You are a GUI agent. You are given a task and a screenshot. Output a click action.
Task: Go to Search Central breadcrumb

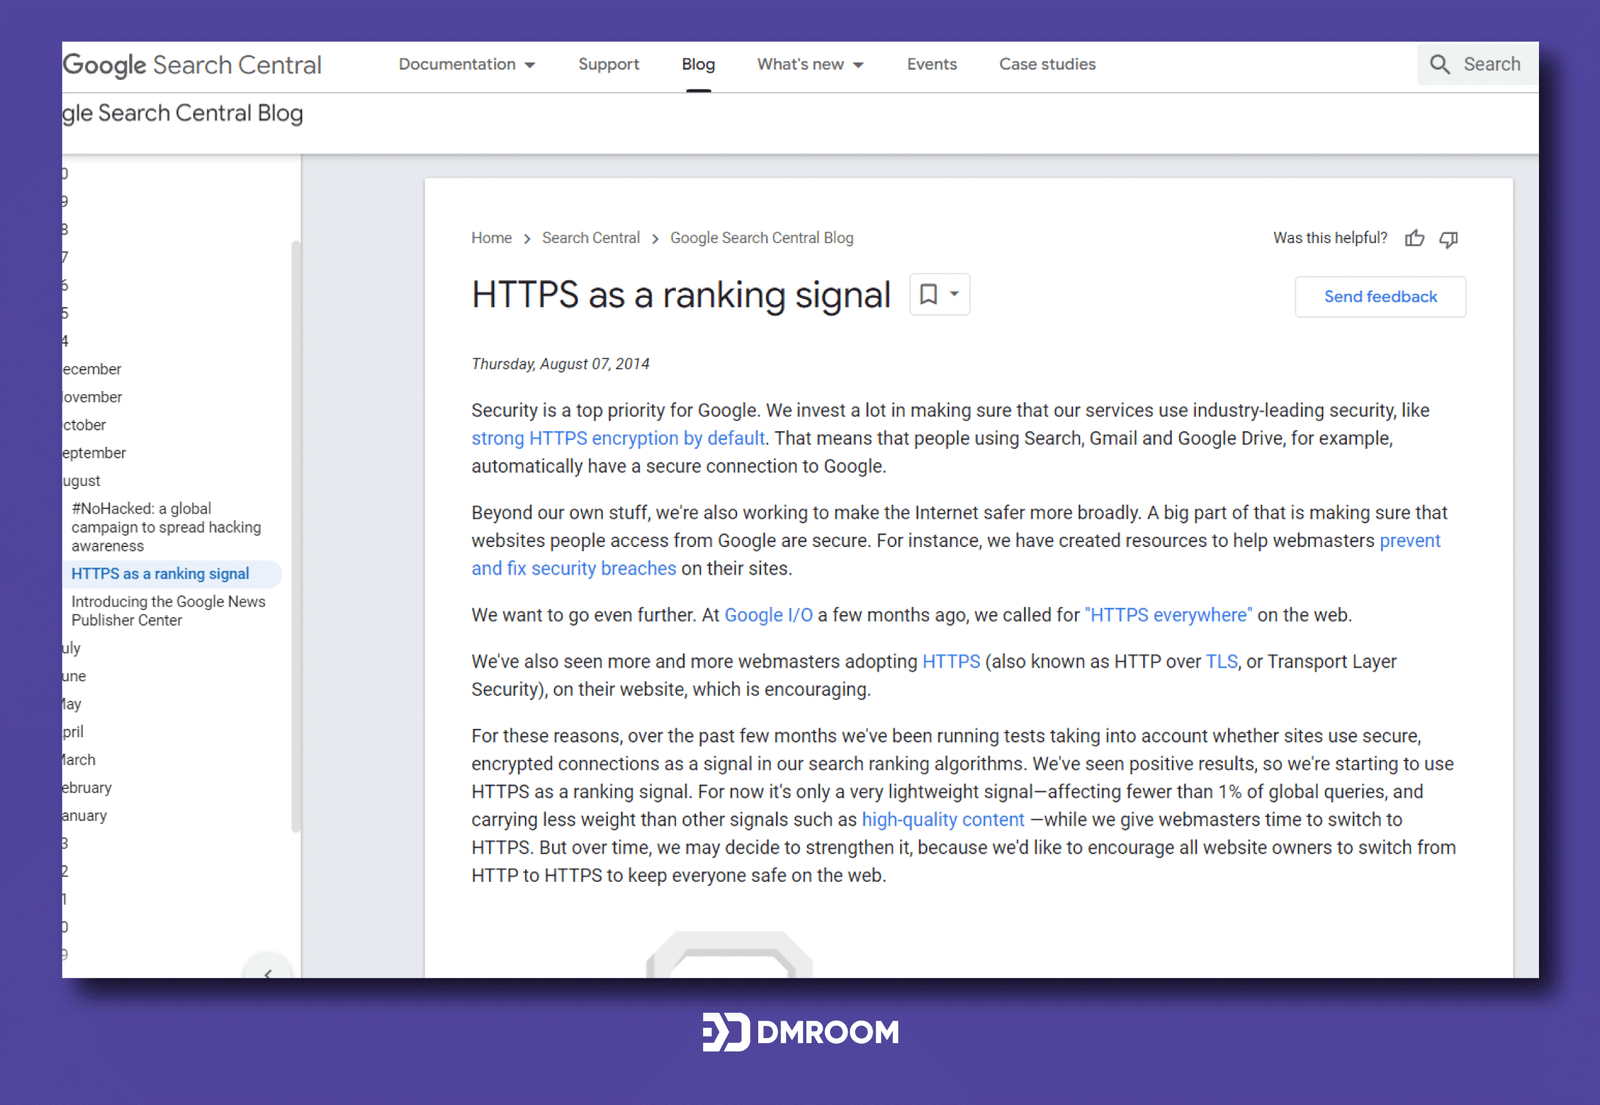pyautogui.click(x=591, y=238)
